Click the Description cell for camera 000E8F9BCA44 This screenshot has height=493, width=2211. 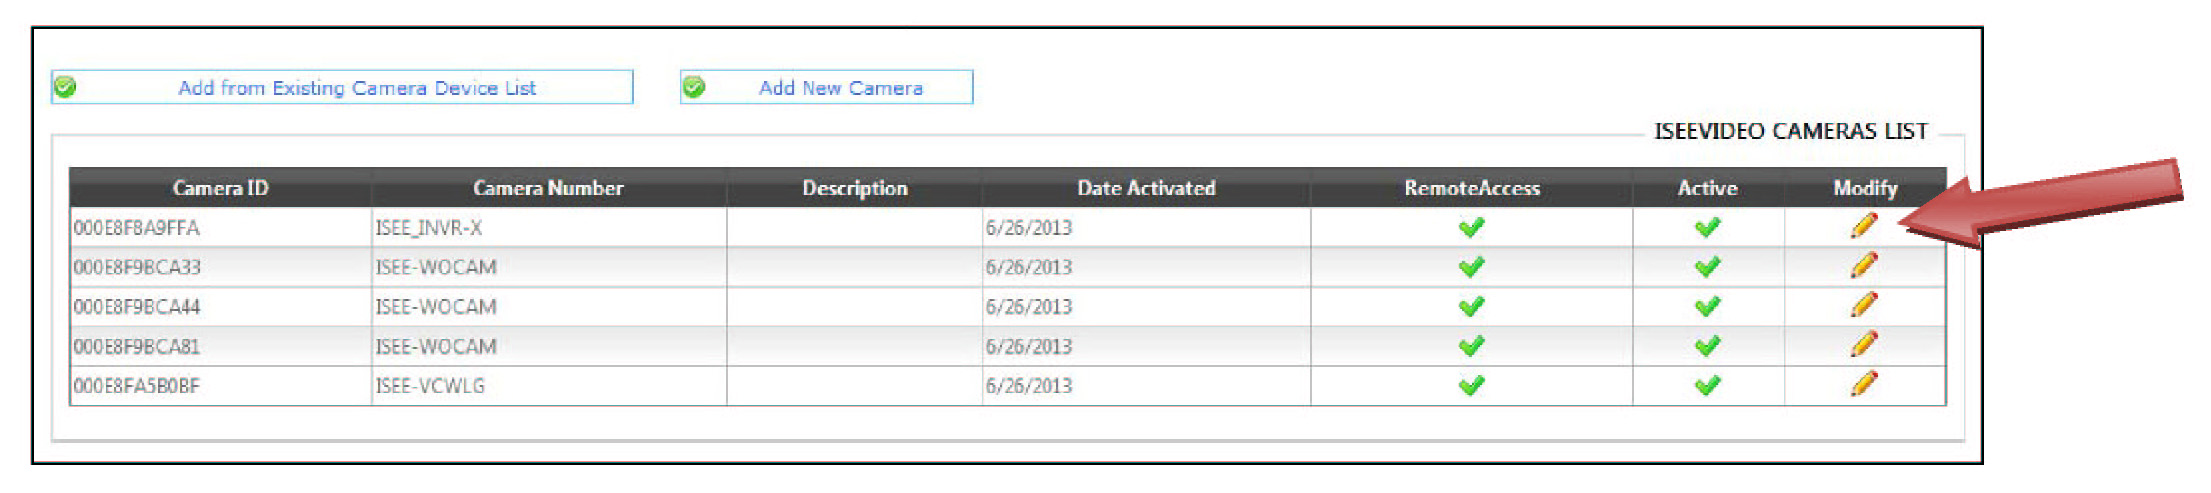pos(854,307)
